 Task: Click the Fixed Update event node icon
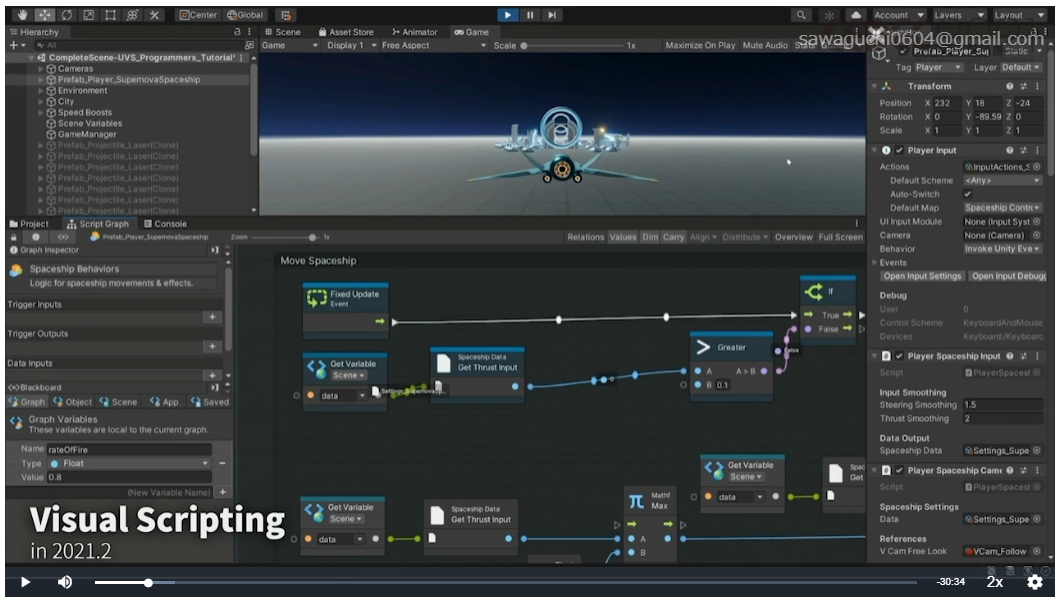(317, 298)
